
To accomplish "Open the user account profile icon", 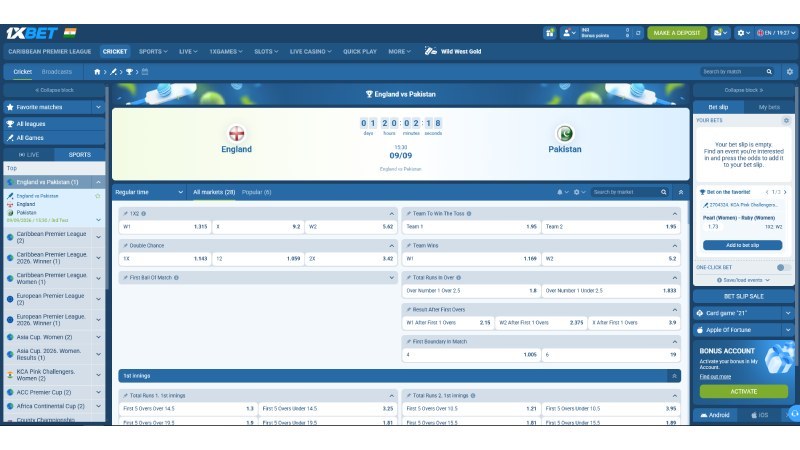I will (x=568, y=33).
